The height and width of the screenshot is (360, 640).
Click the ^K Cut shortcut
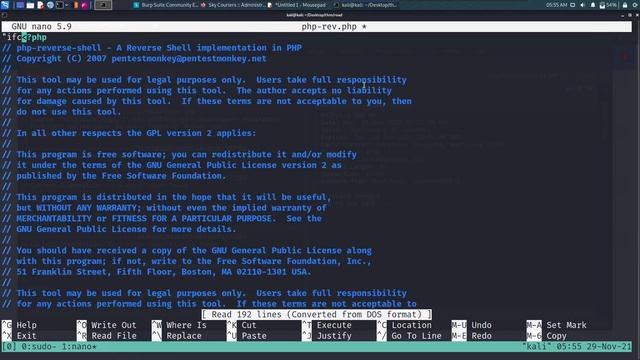point(242,325)
